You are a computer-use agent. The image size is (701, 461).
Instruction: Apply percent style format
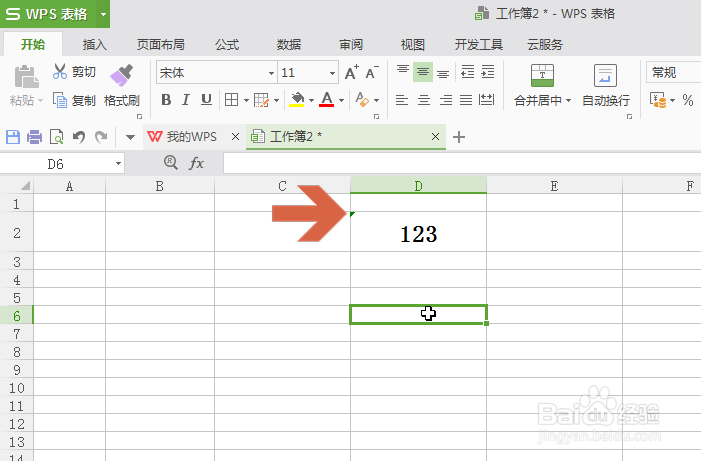tap(688, 100)
